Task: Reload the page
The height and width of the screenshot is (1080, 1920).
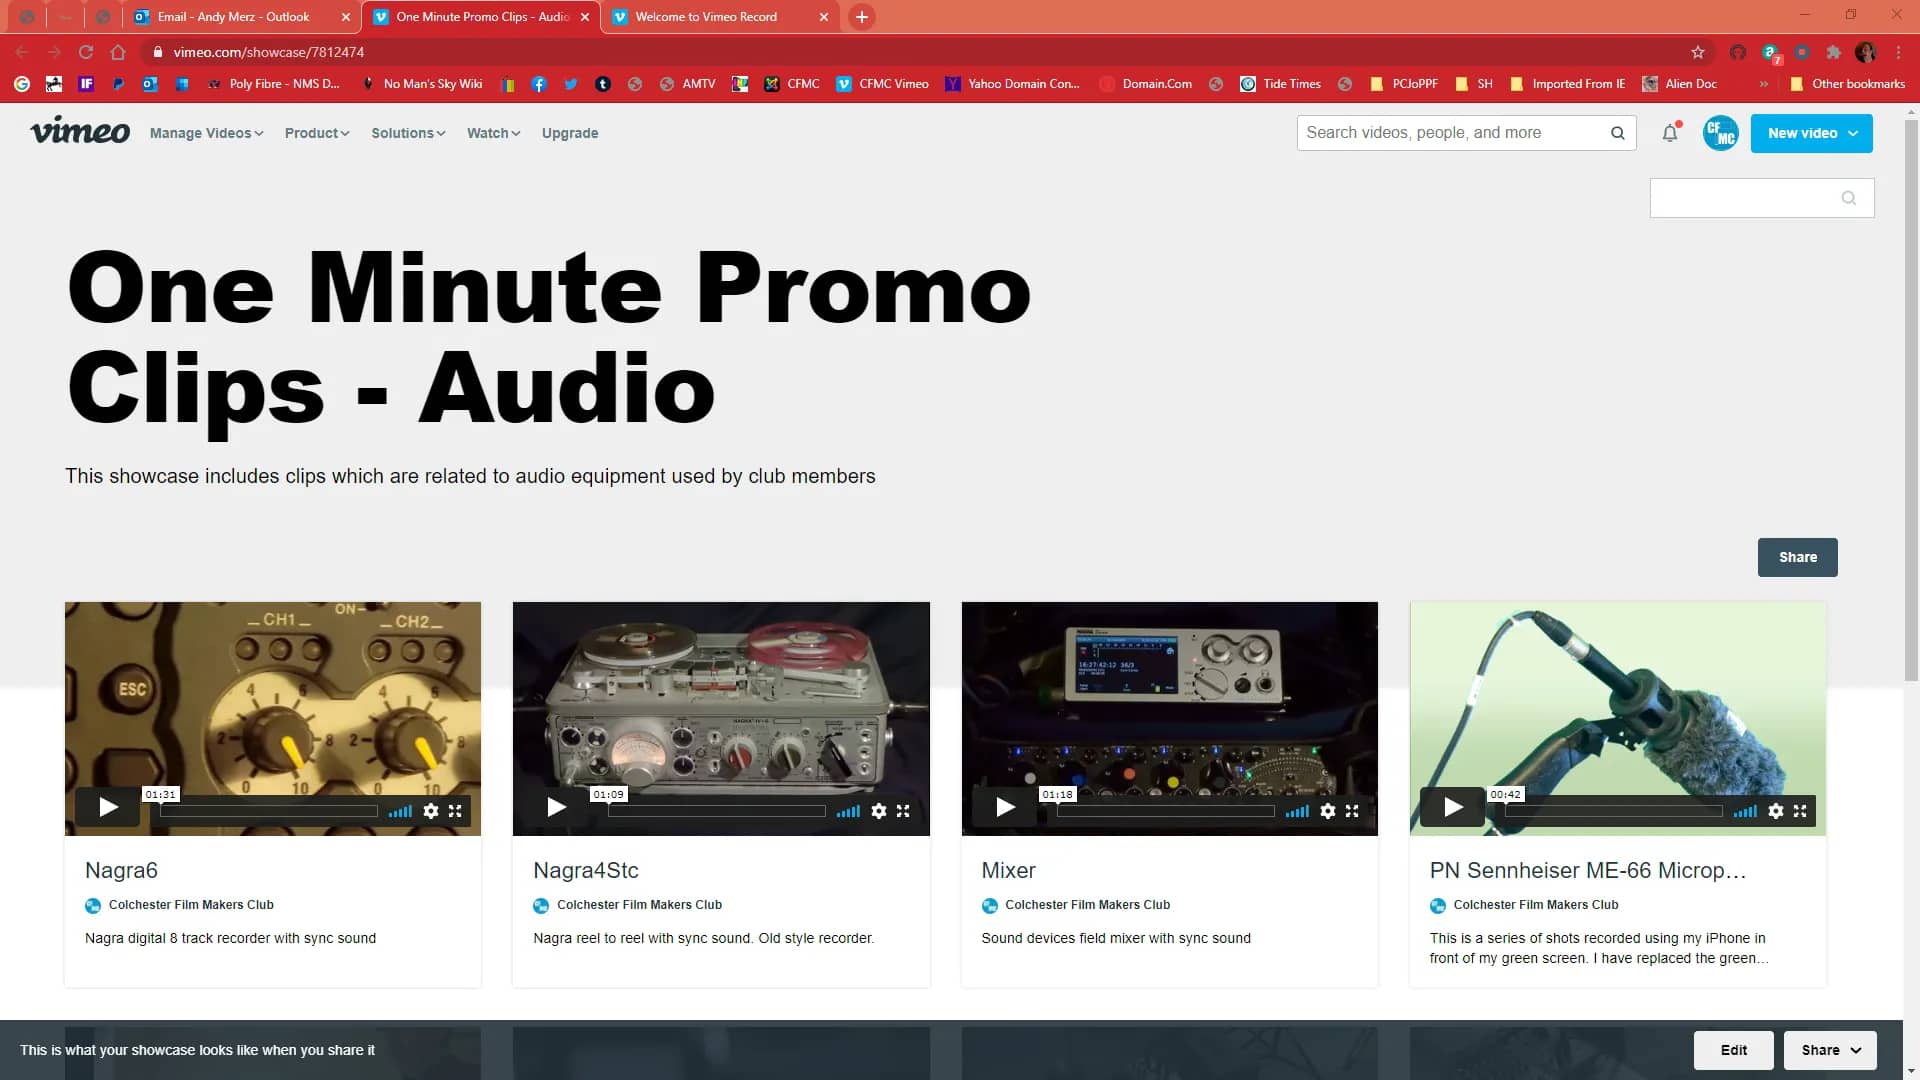Action: tap(86, 52)
